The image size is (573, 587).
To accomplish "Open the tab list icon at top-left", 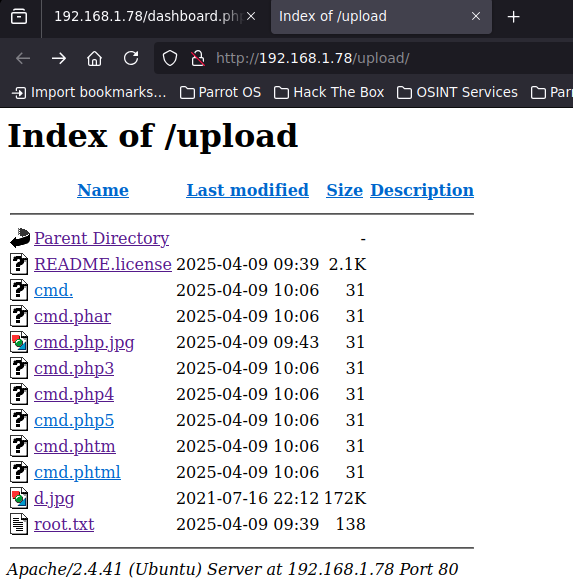I will click(19, 16).
